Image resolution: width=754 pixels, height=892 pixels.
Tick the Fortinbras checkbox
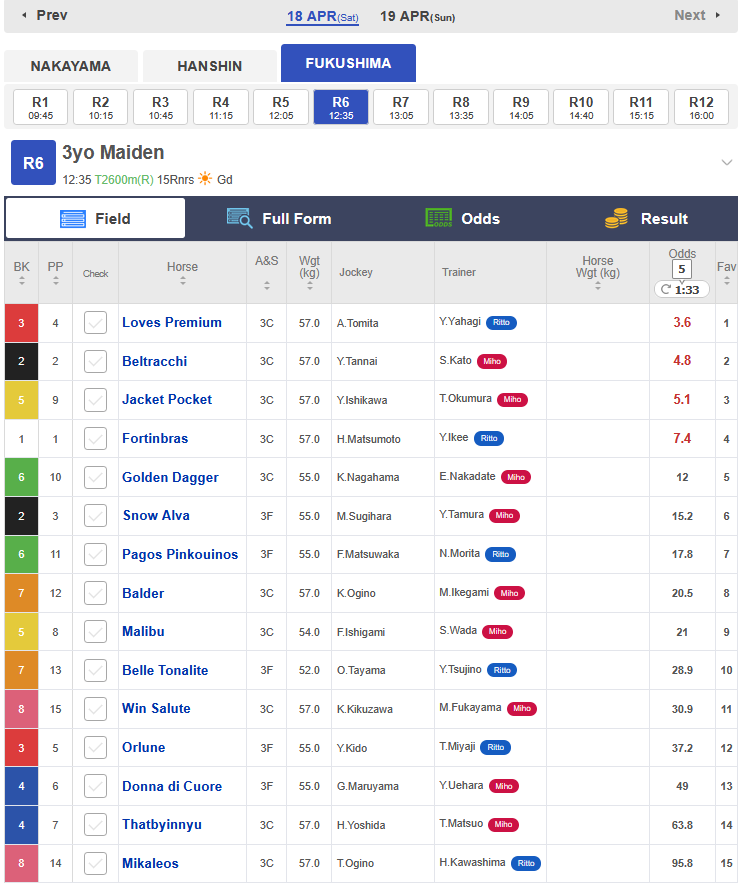coord(96,439)
